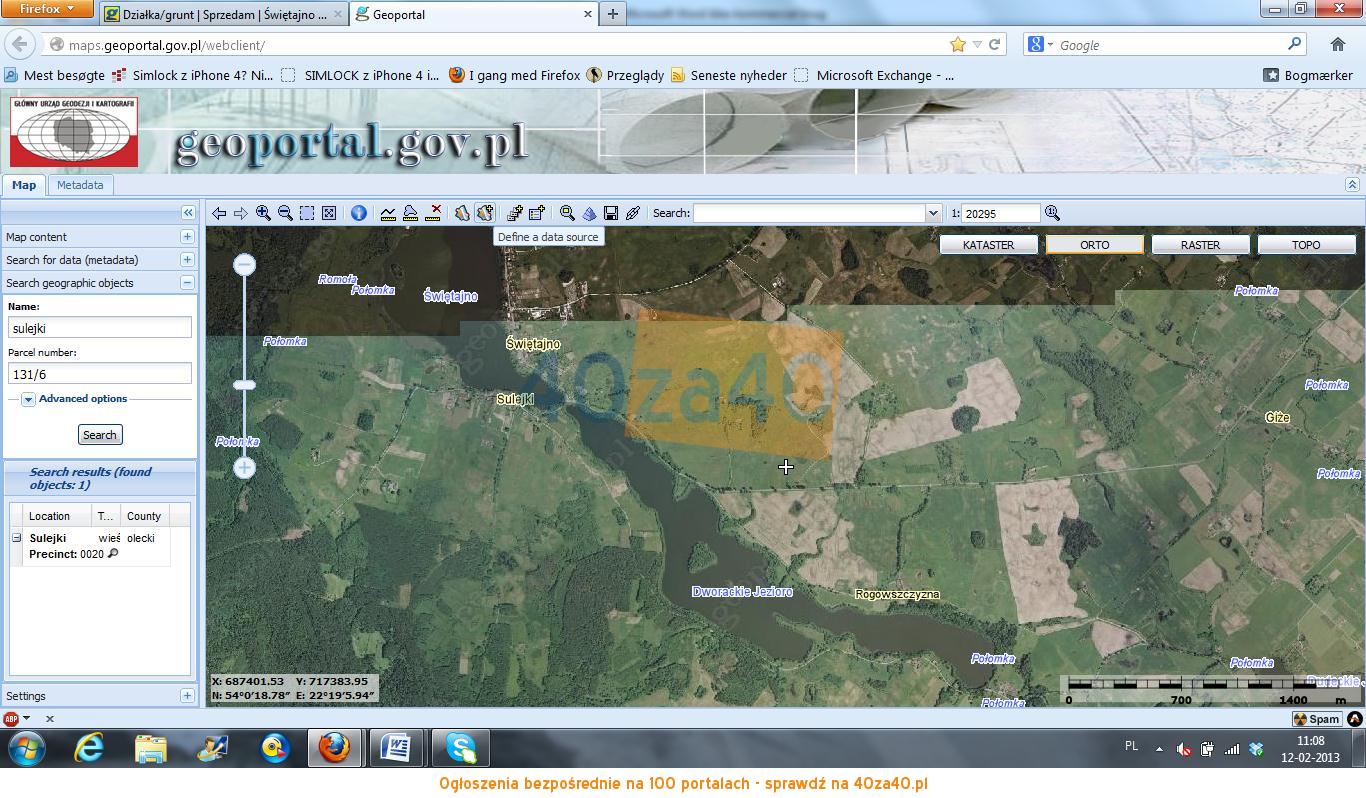Open the toolbar Search dropdown arrow
Viewport: 1366px width, 798px height.
pos(933,213)
